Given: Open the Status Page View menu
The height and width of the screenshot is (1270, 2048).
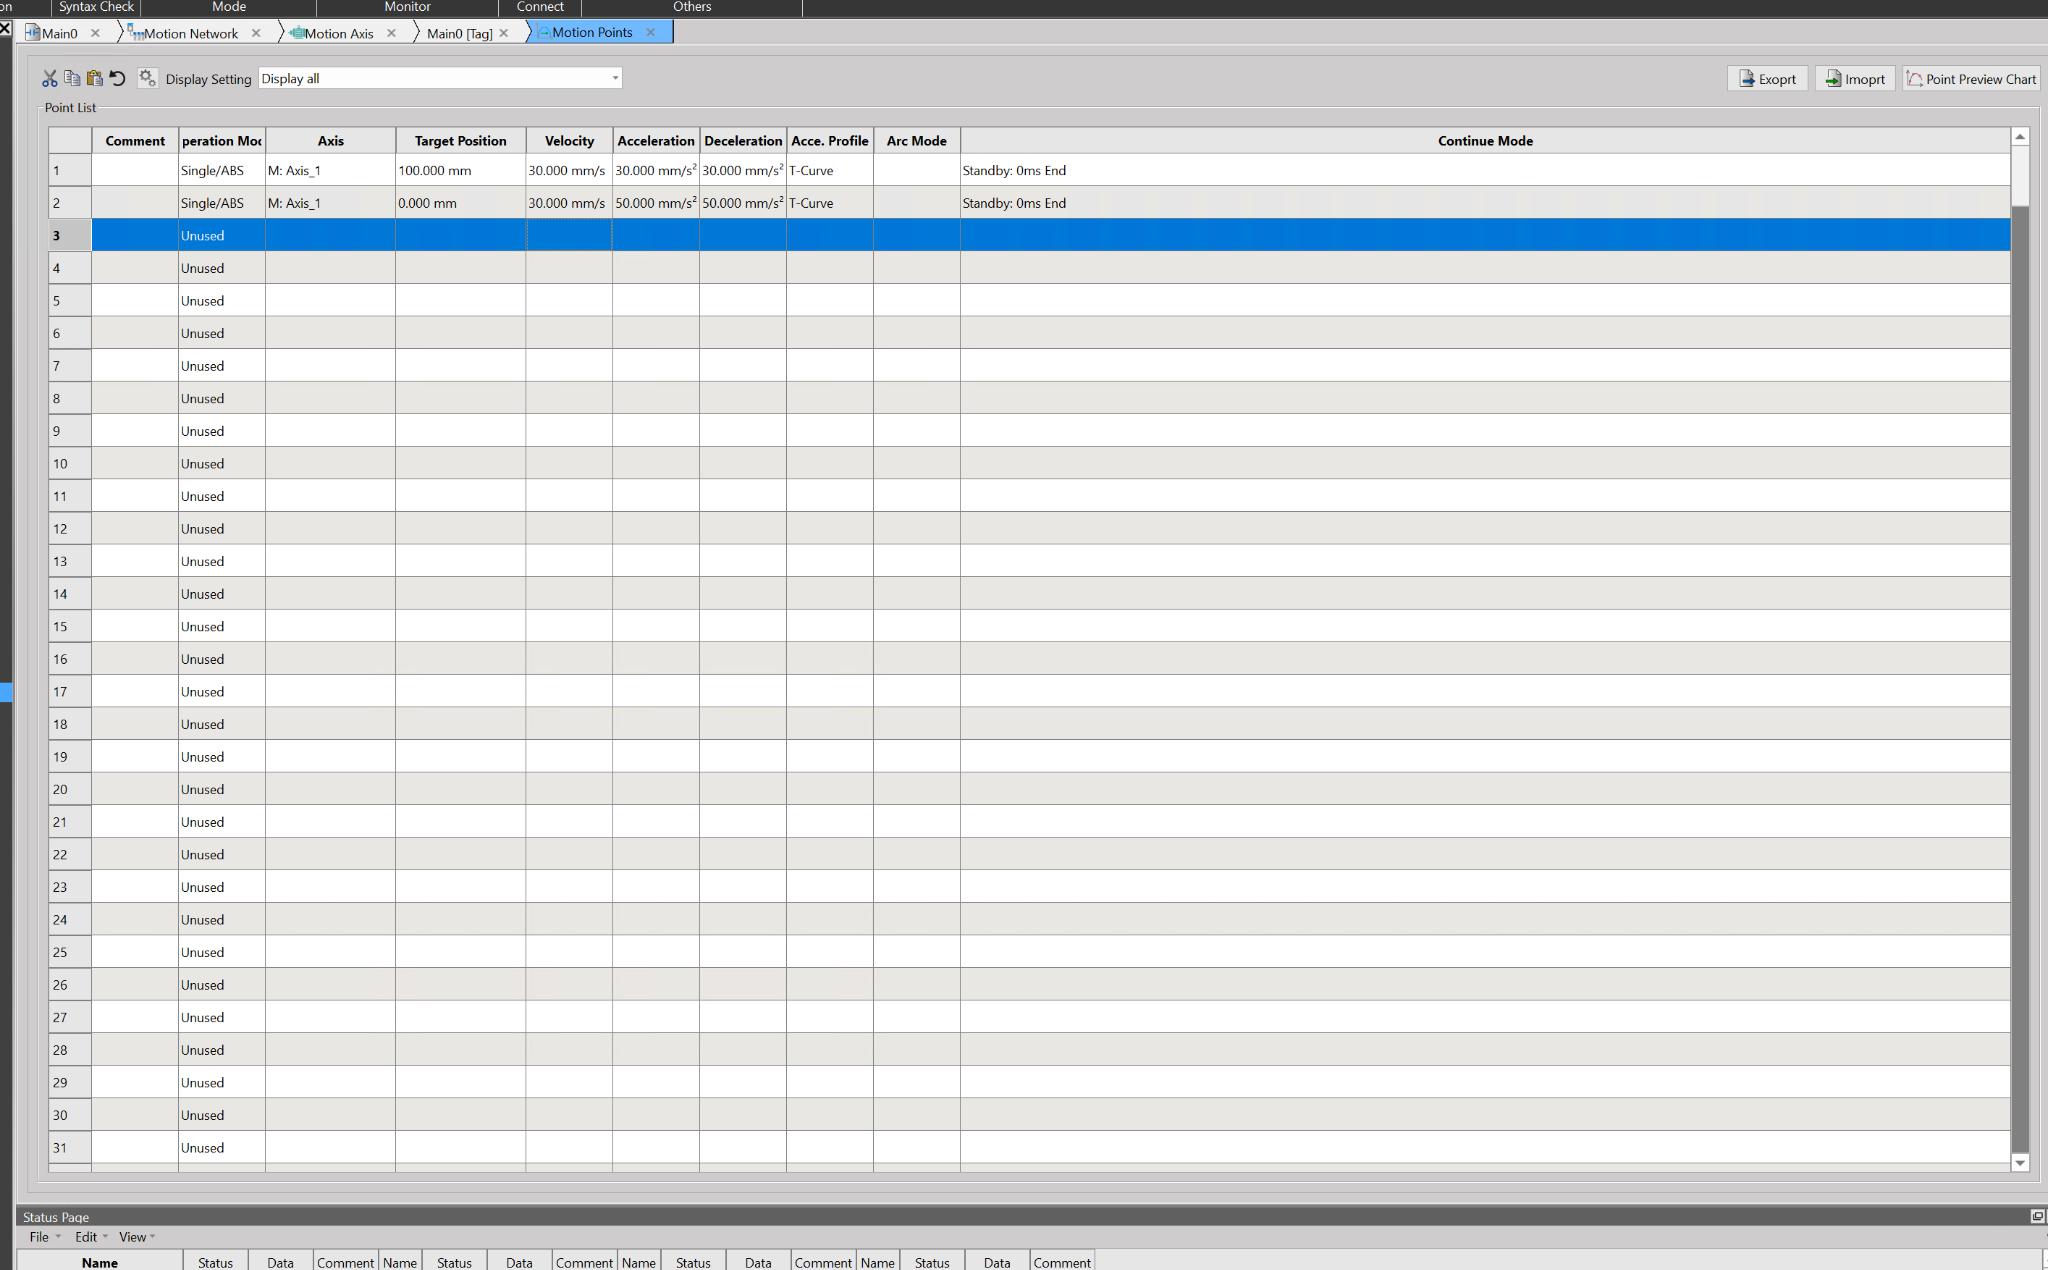Looking at the screenshot, I should coord(132,1237).
